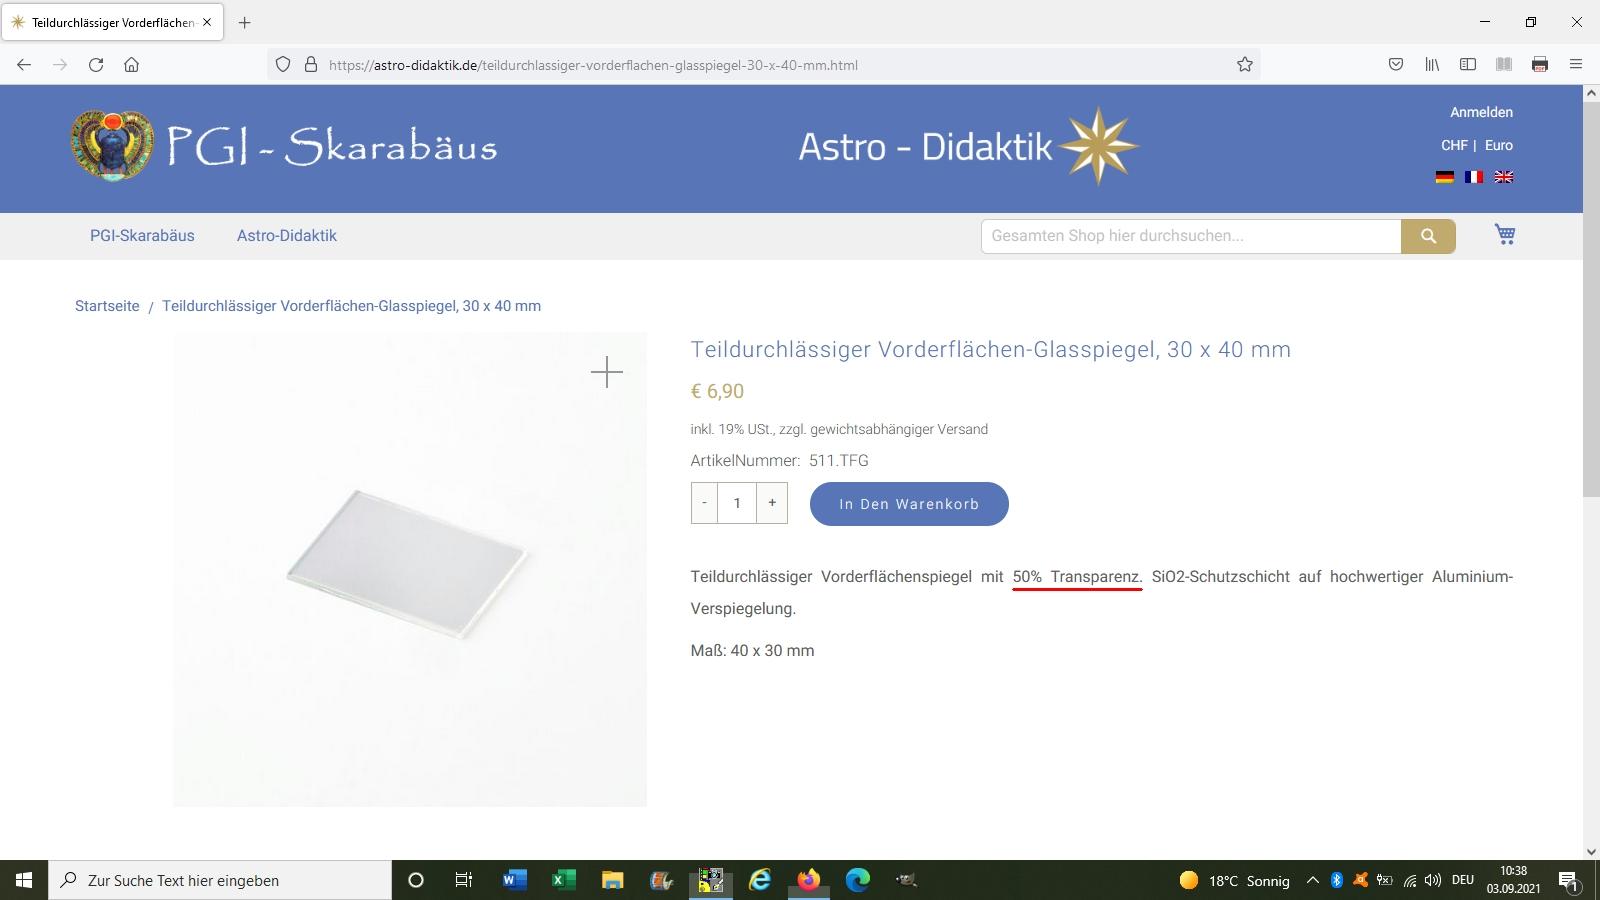Click the Windows taskbar search box

[220, 880]
